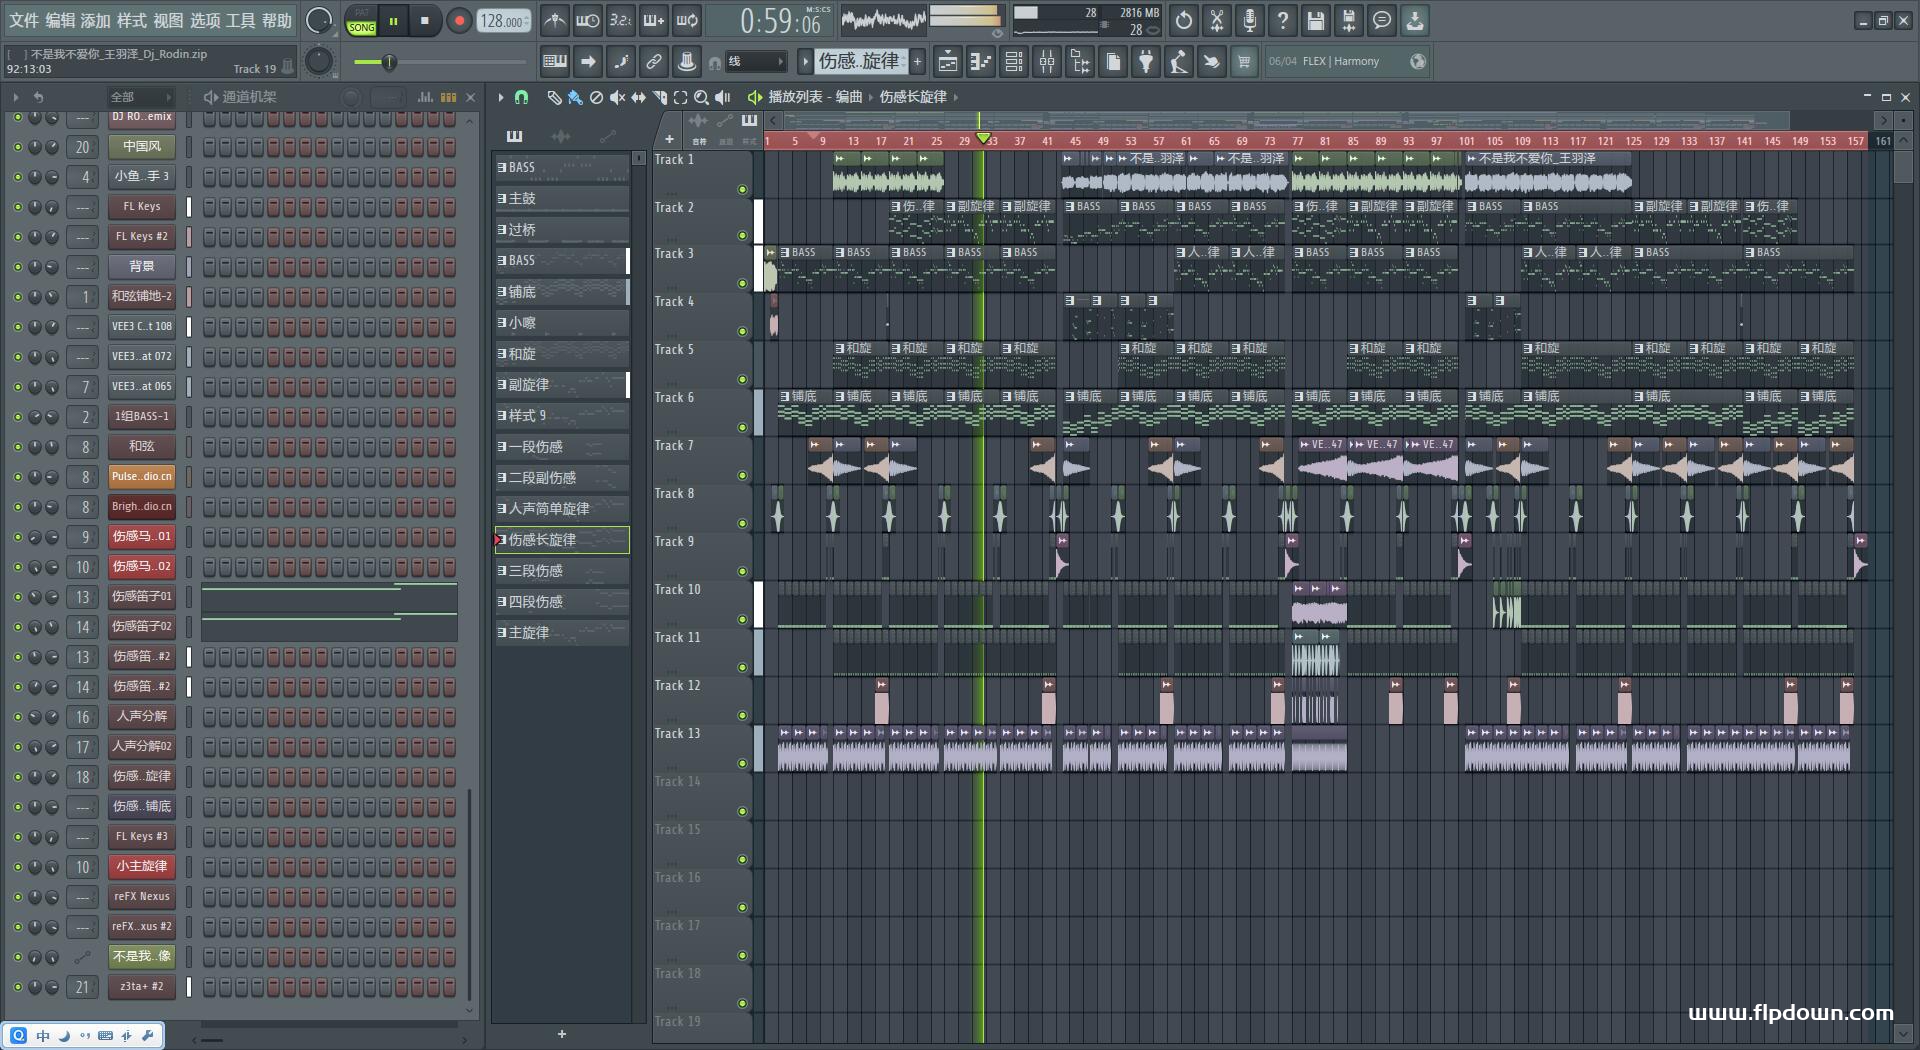
Task: Toggle mute LED for 小主旋律 channel
Action: click(17, 867)
